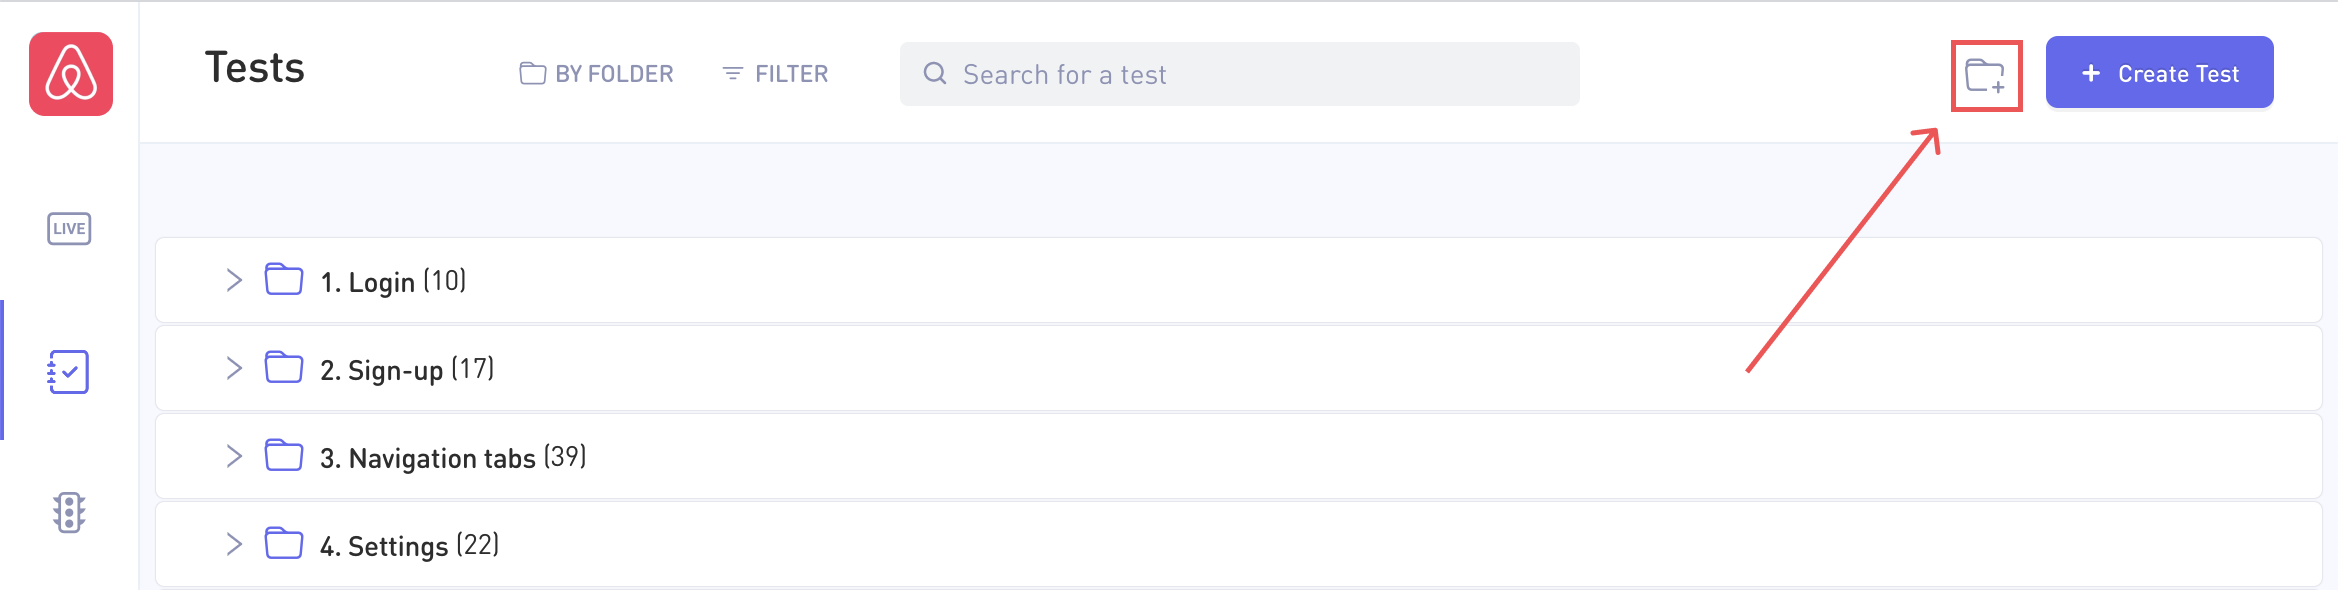
Task: Click the Create Test button
Action: click(x=2159, y=73)
